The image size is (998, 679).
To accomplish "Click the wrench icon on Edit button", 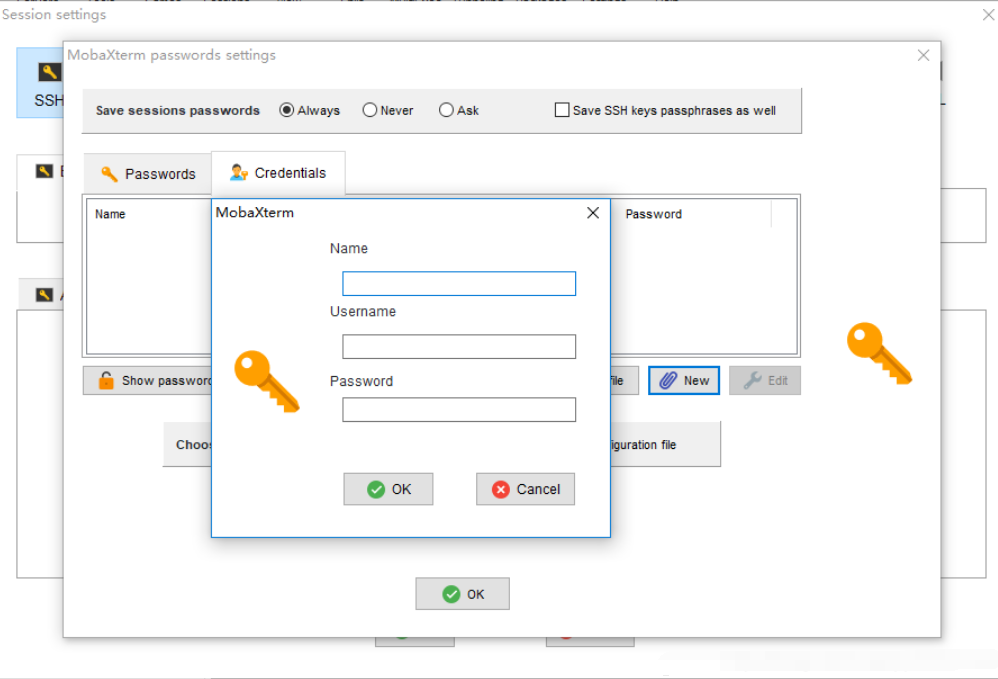I will (752, 381).
